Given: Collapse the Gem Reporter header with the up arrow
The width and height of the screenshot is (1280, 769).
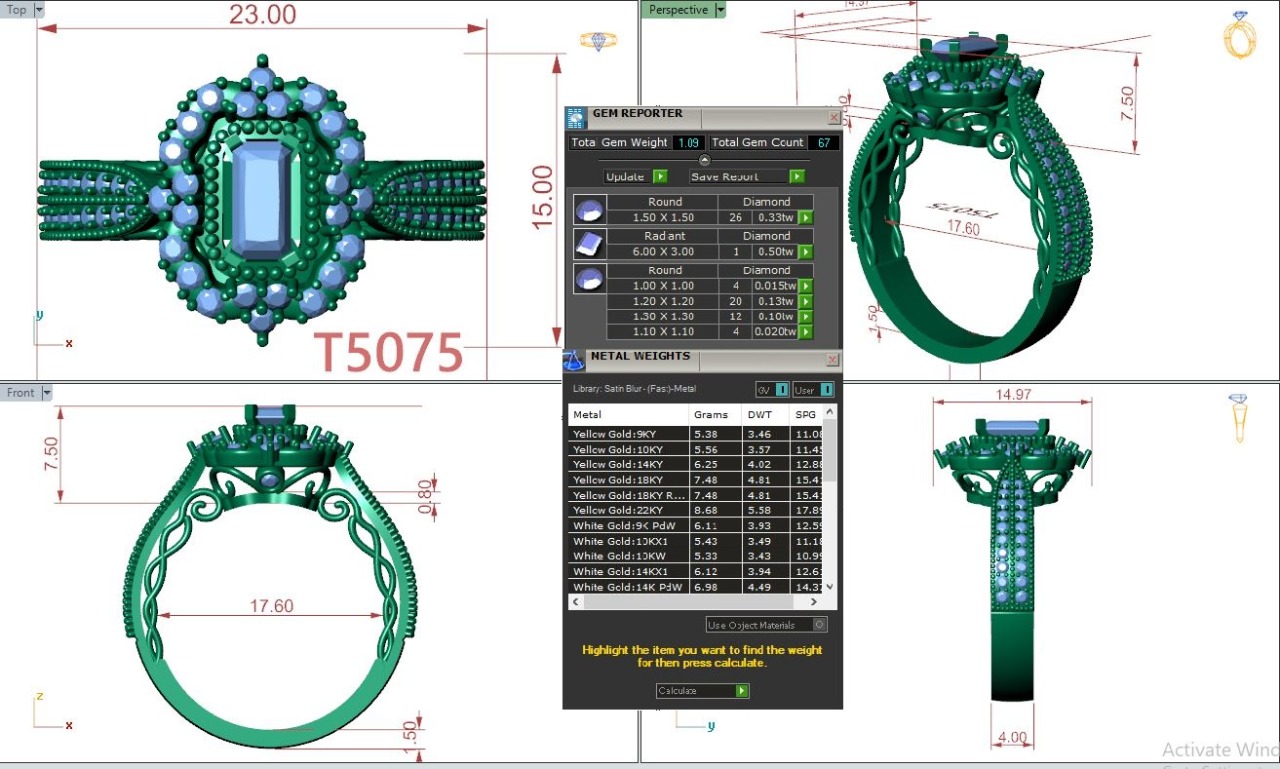Looking at the screenshot, I should point(704,160).
